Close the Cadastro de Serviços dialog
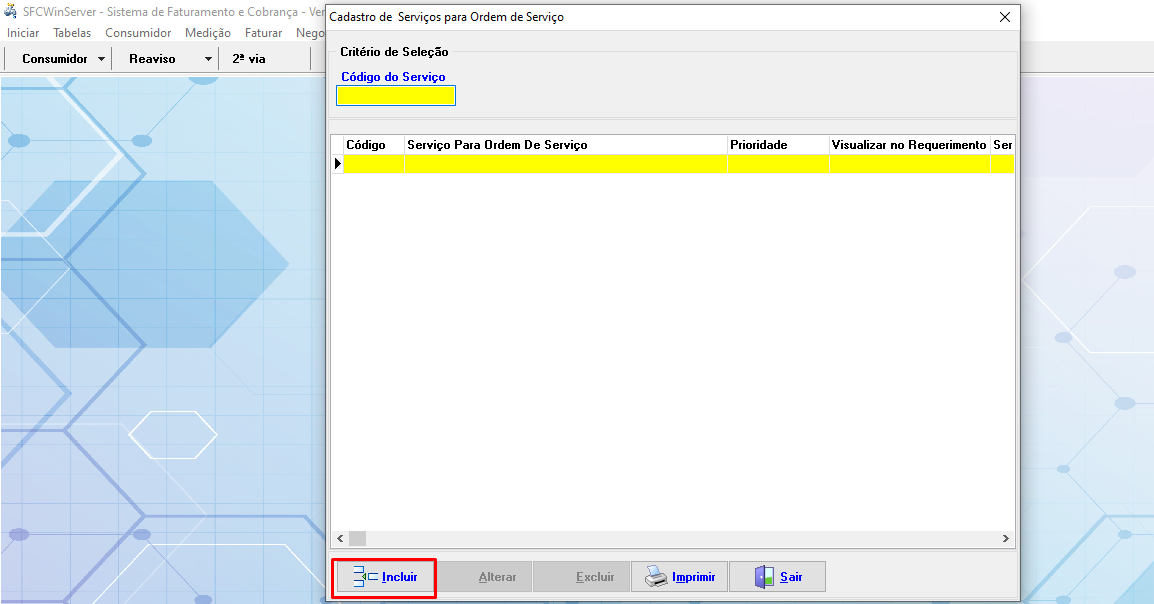The height and width of the screenshot is (604, 1154). (x=1005, y=17)
